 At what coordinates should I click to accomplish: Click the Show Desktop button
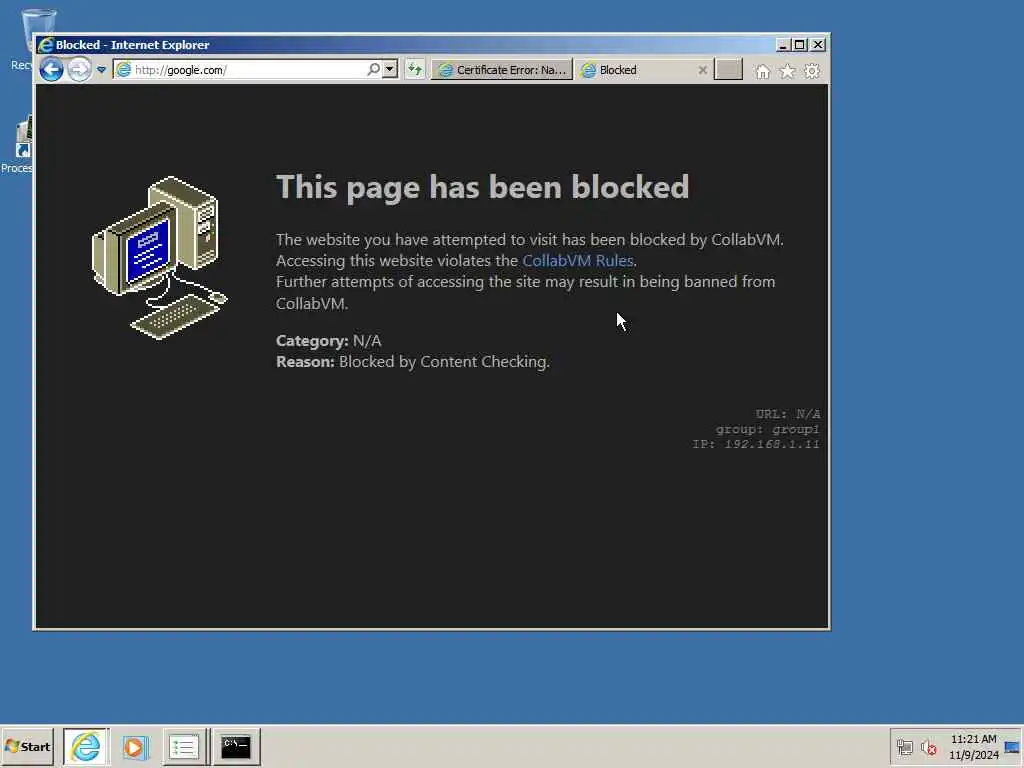(1013, 746)
